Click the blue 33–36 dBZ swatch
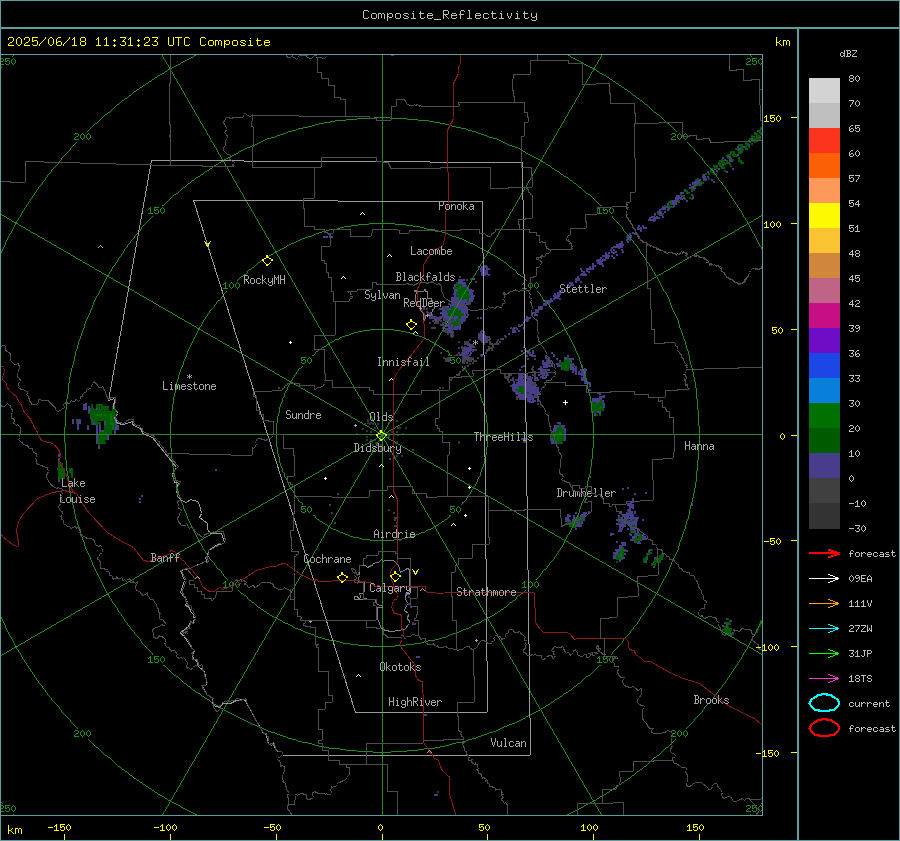900x841 pixels. [824, 366]
